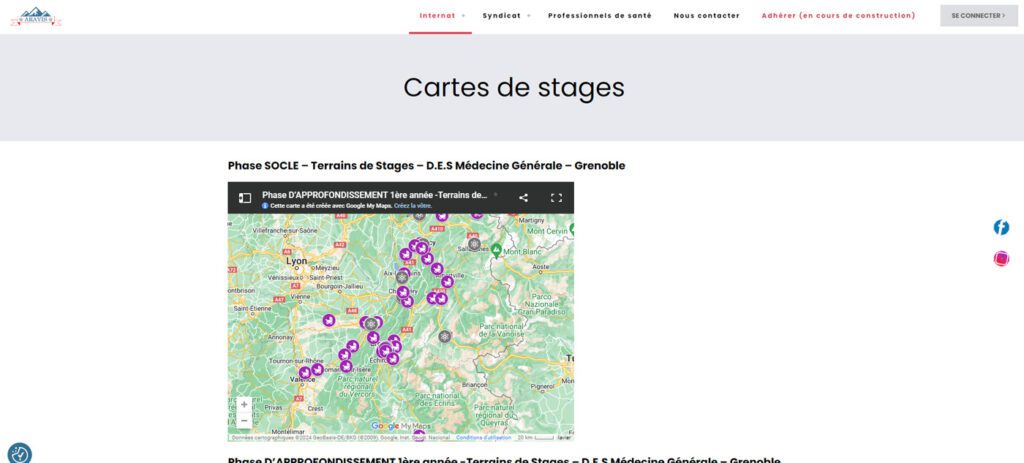The image size is (1024, 463).
Task: Share the map using share icon
Action: tap(523, 198)
